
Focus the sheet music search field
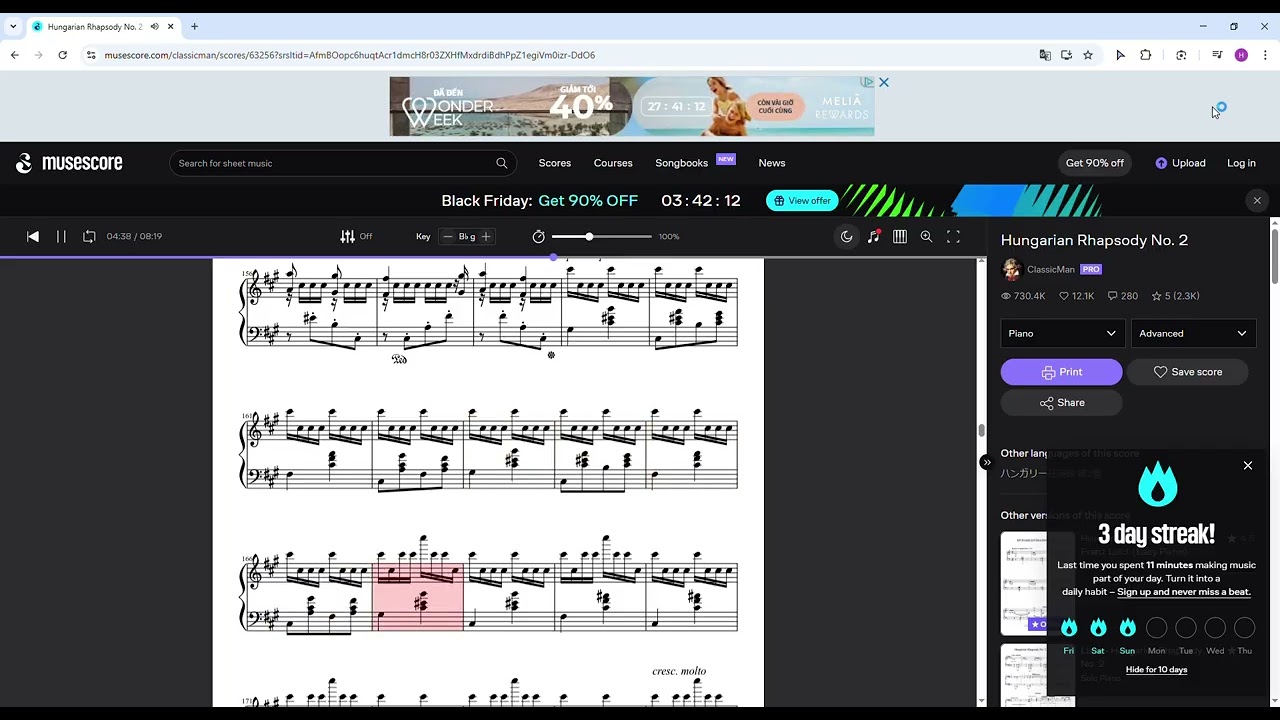click(342, 163)
